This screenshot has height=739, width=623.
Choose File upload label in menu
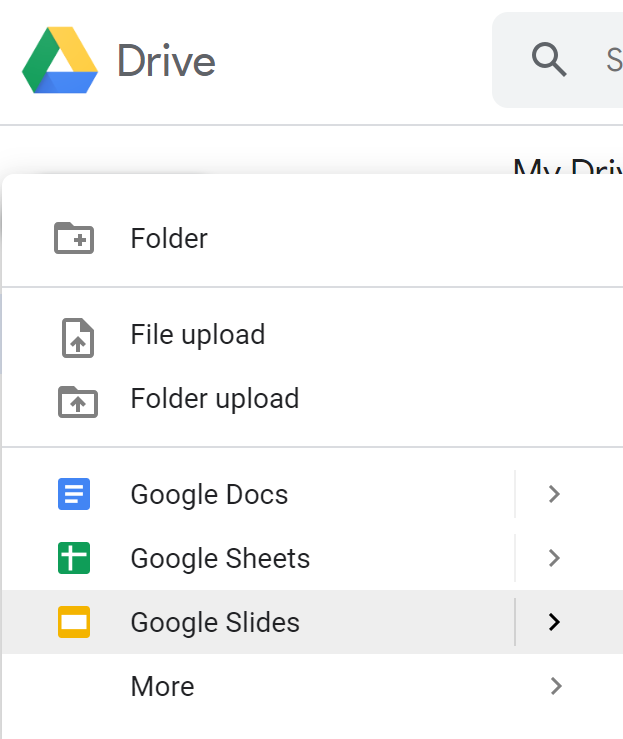197,334
